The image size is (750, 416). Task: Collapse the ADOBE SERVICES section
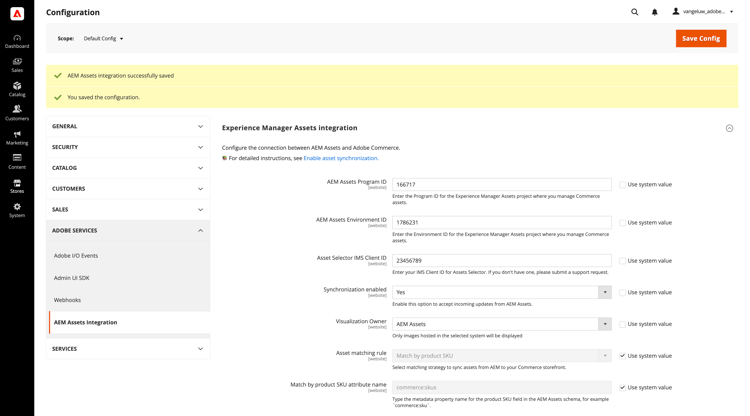point(128,230)
